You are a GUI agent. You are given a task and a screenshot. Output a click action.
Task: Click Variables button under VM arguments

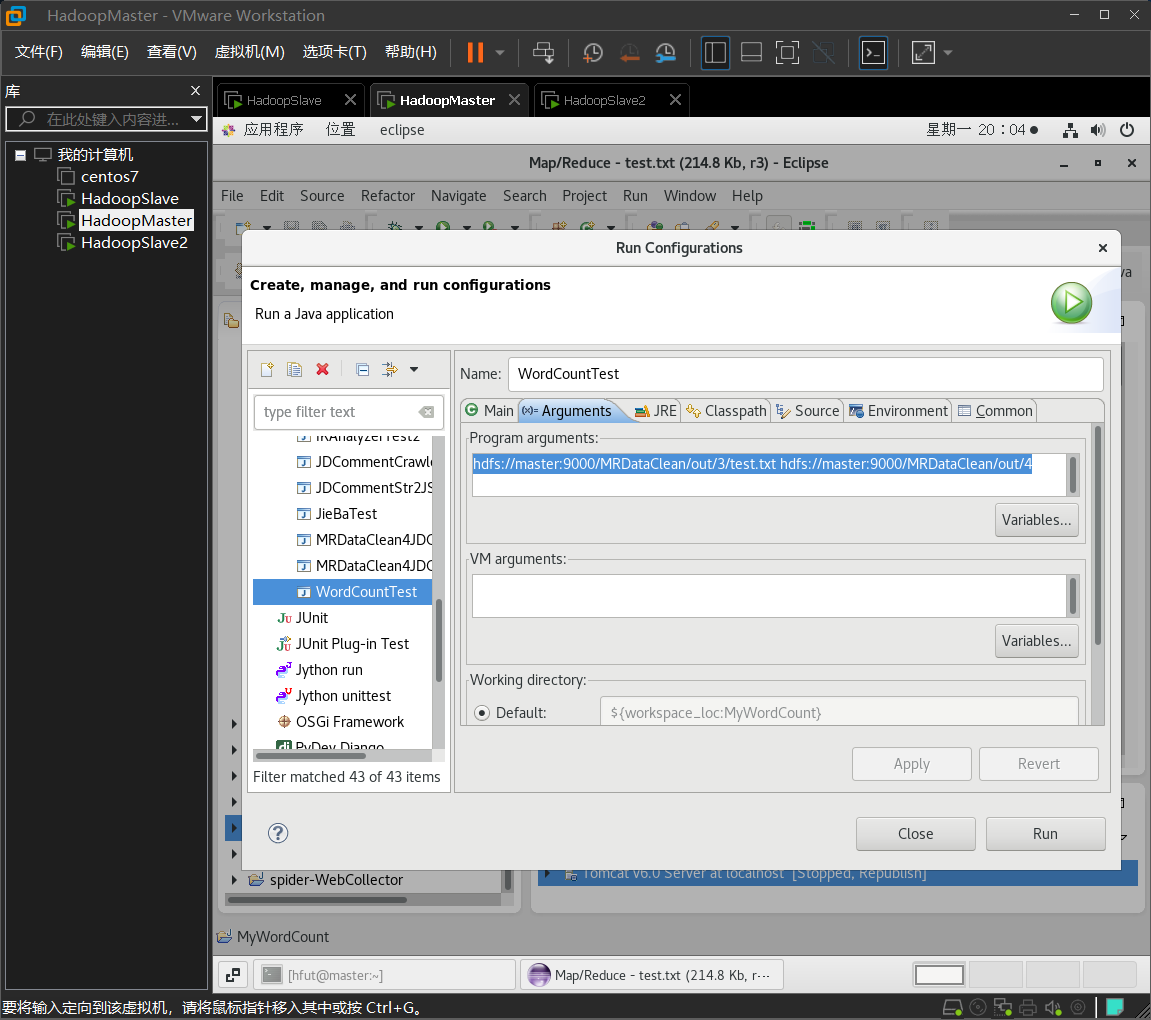coord(1036,641)
